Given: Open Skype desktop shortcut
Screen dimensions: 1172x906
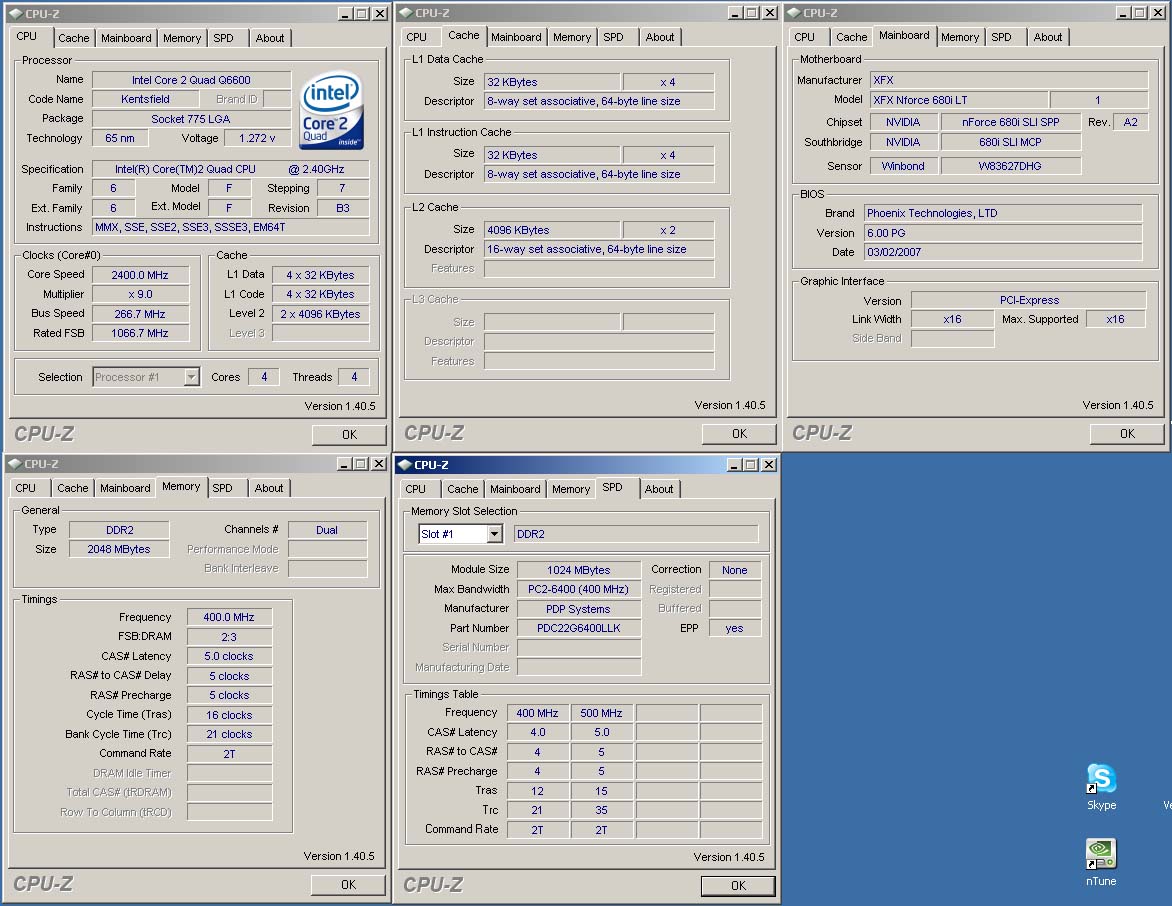Looking at the screenshot, I should pos(1101,787).
